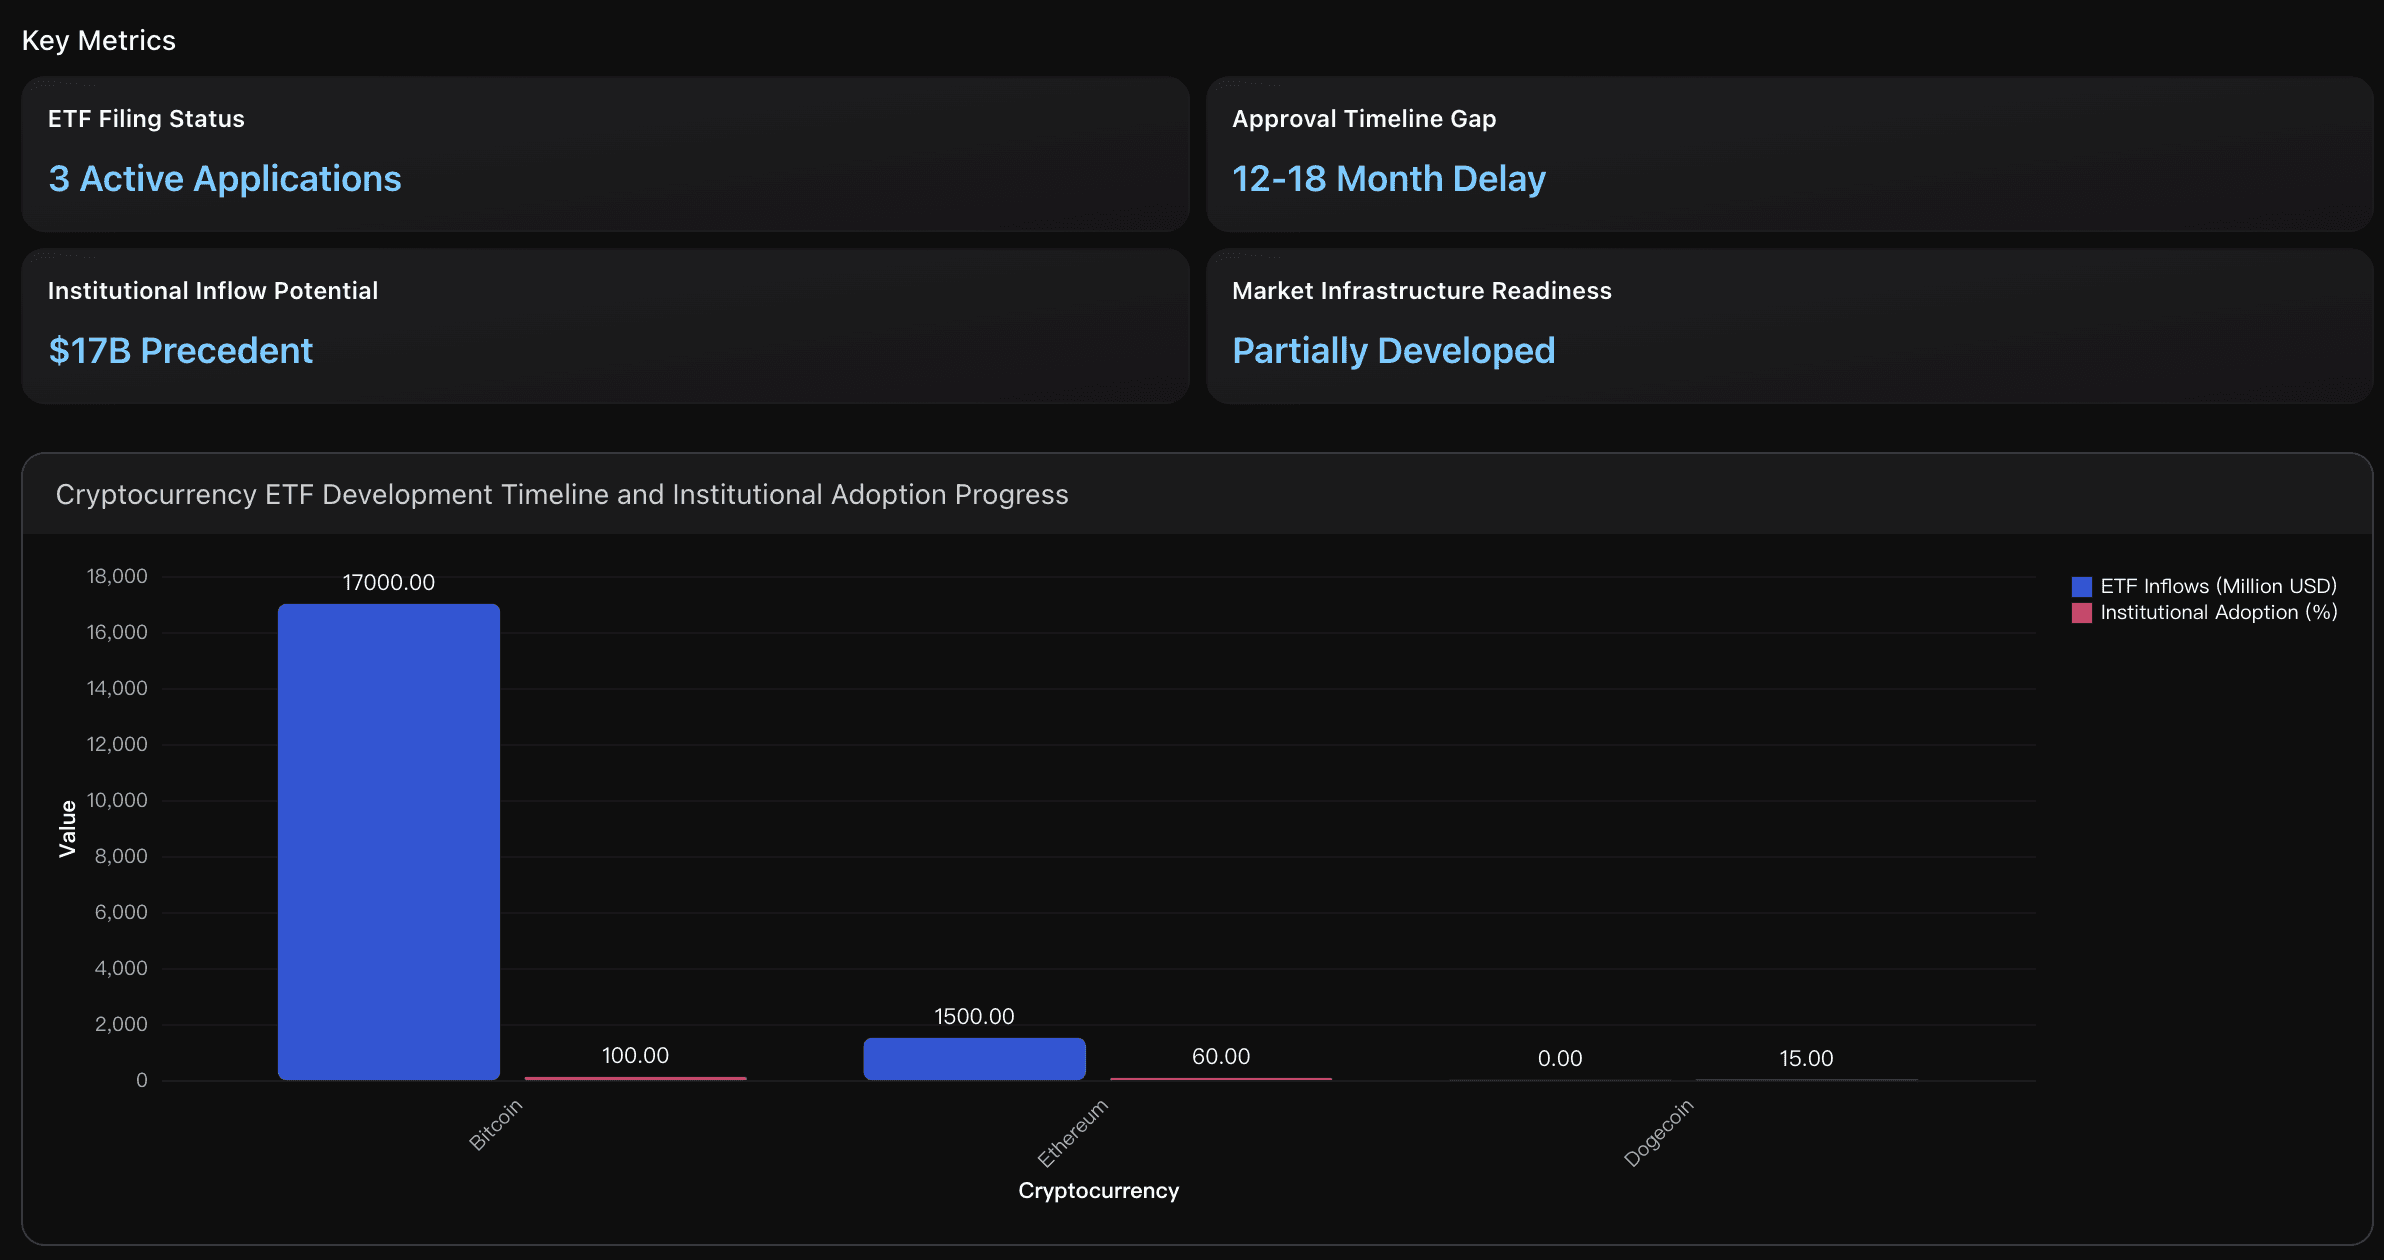Select the chart title text
The height and width of the screenshot is (1260, 2384).
click(562, 494)
